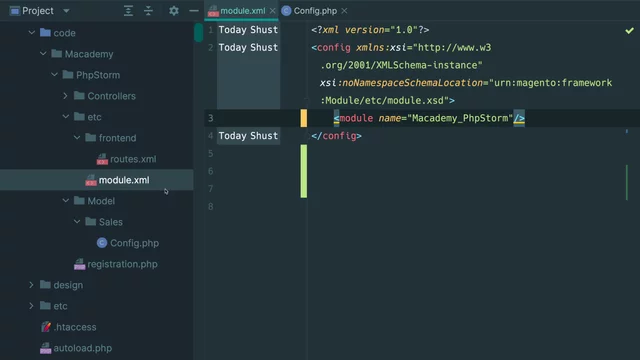Screen dimensions: 640x360
Task: Select the code folder icon
Action: tap(45, 33)
